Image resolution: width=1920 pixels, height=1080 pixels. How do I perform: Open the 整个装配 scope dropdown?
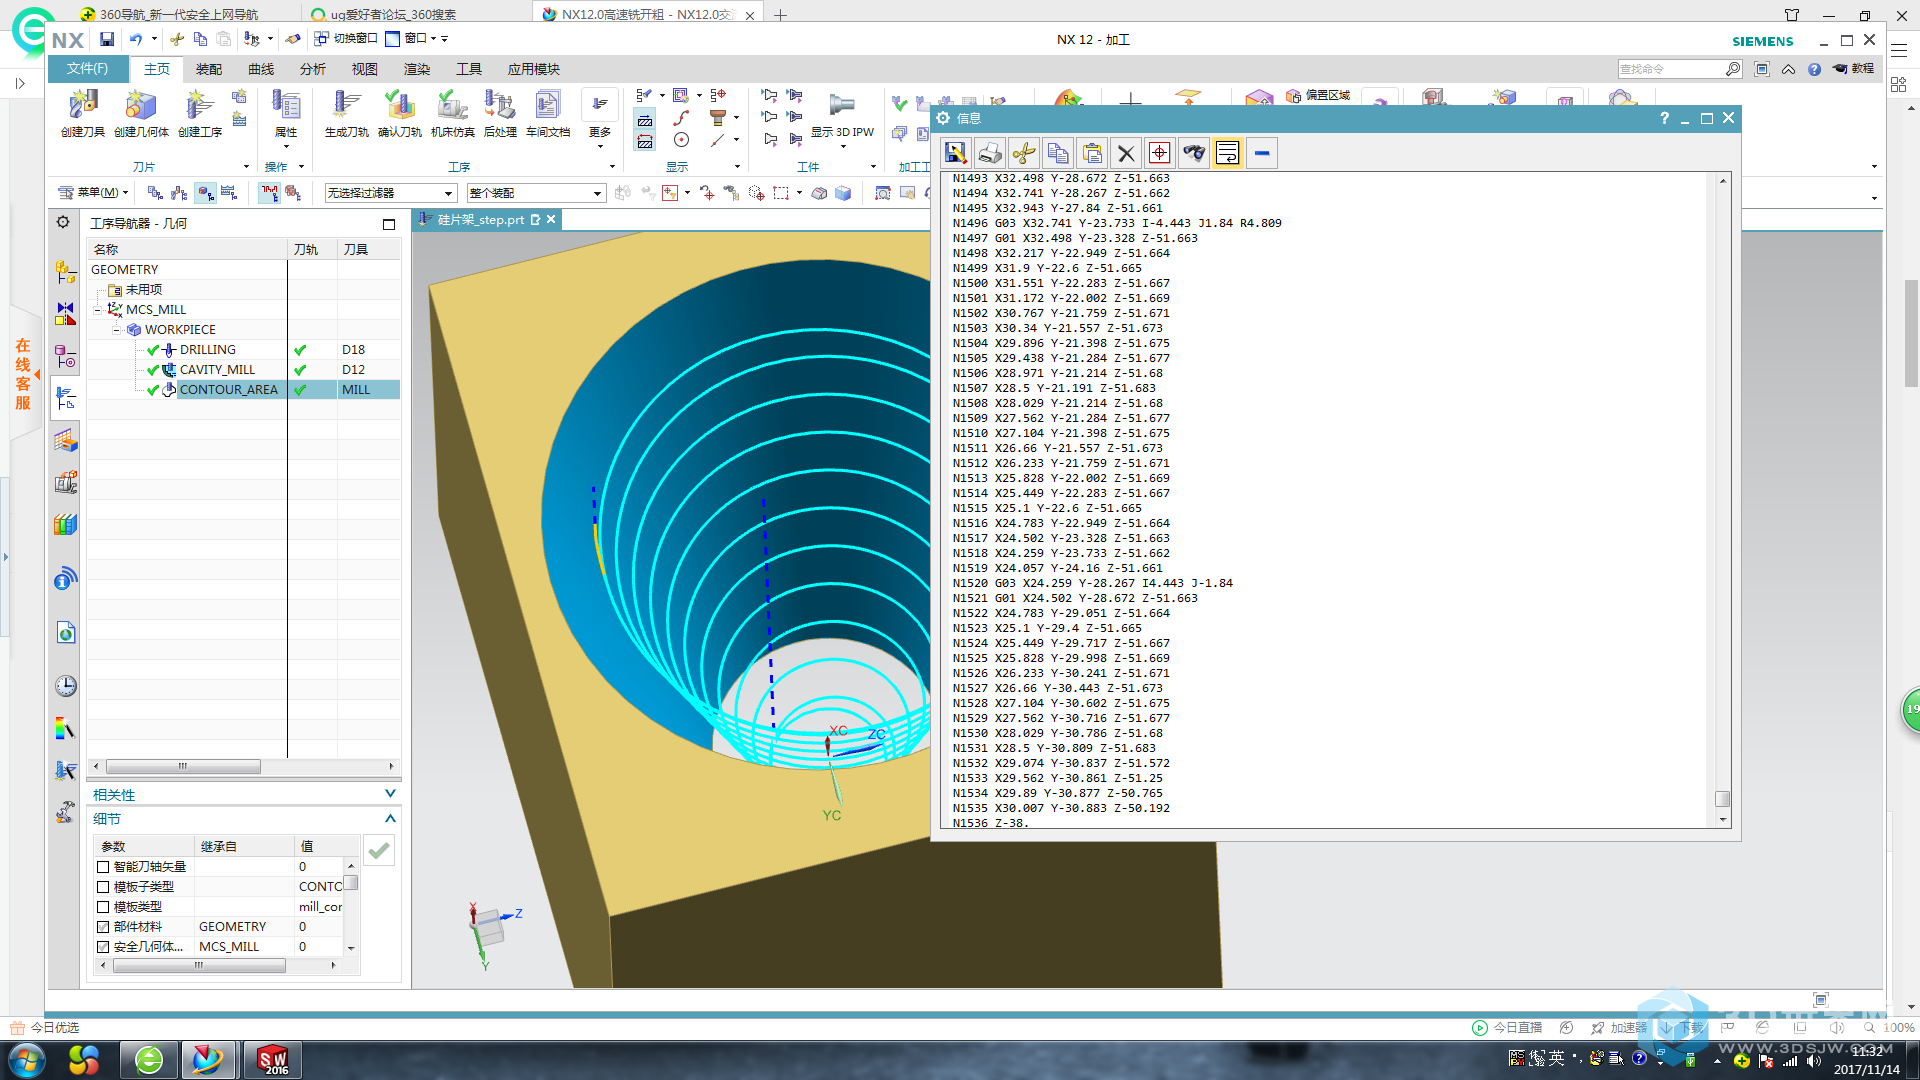pyautogui.click(x=536, y=193)
